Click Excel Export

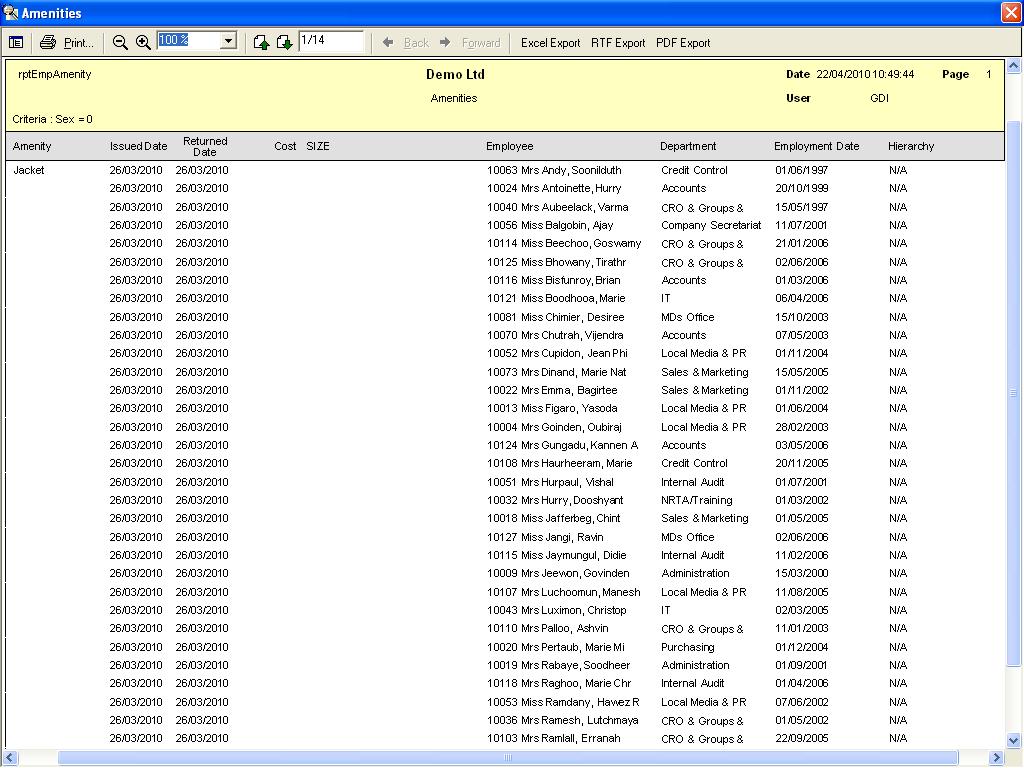pos(550,43)
